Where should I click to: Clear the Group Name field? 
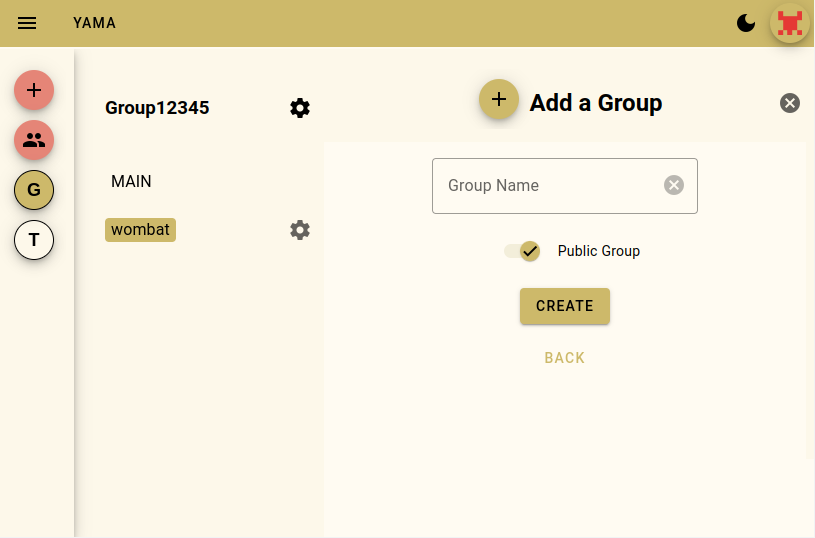pos(674,185)
